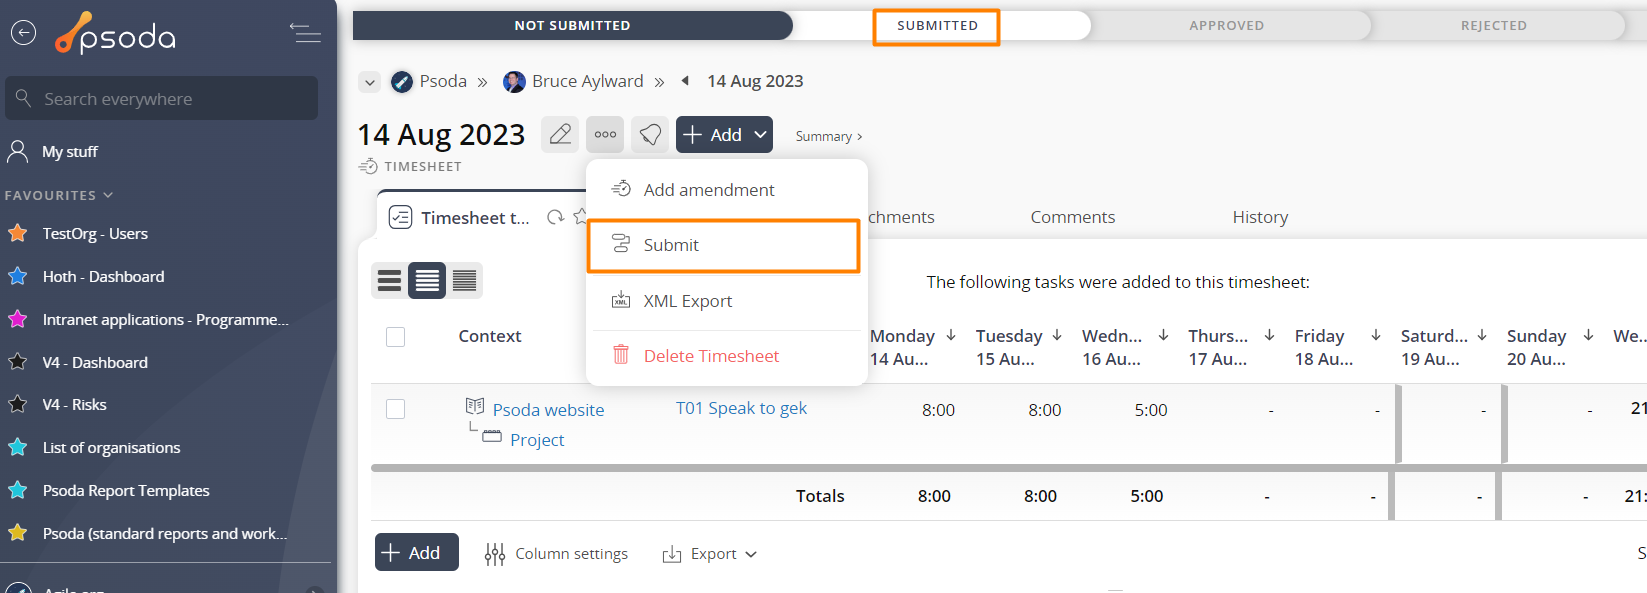Click the star beside Psoda Report Templates

[18, 490]
